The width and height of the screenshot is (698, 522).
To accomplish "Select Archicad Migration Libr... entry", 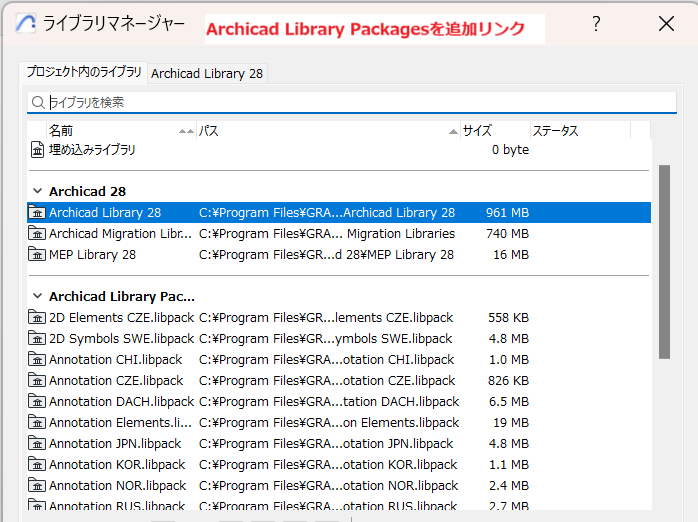I will [339, 234].
